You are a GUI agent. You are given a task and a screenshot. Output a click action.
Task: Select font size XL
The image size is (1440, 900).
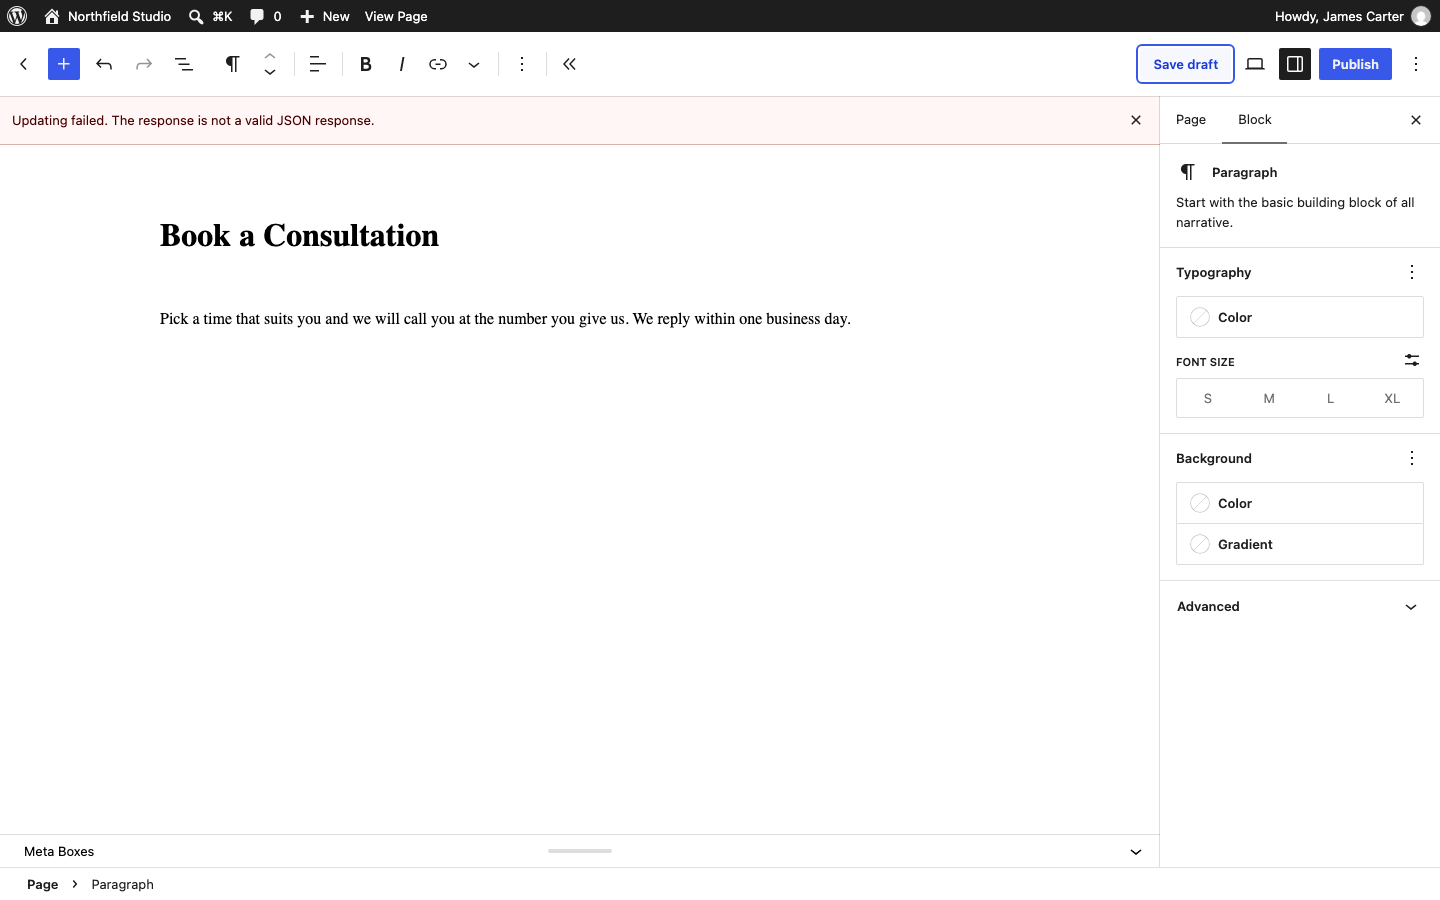coord(1392,398)
